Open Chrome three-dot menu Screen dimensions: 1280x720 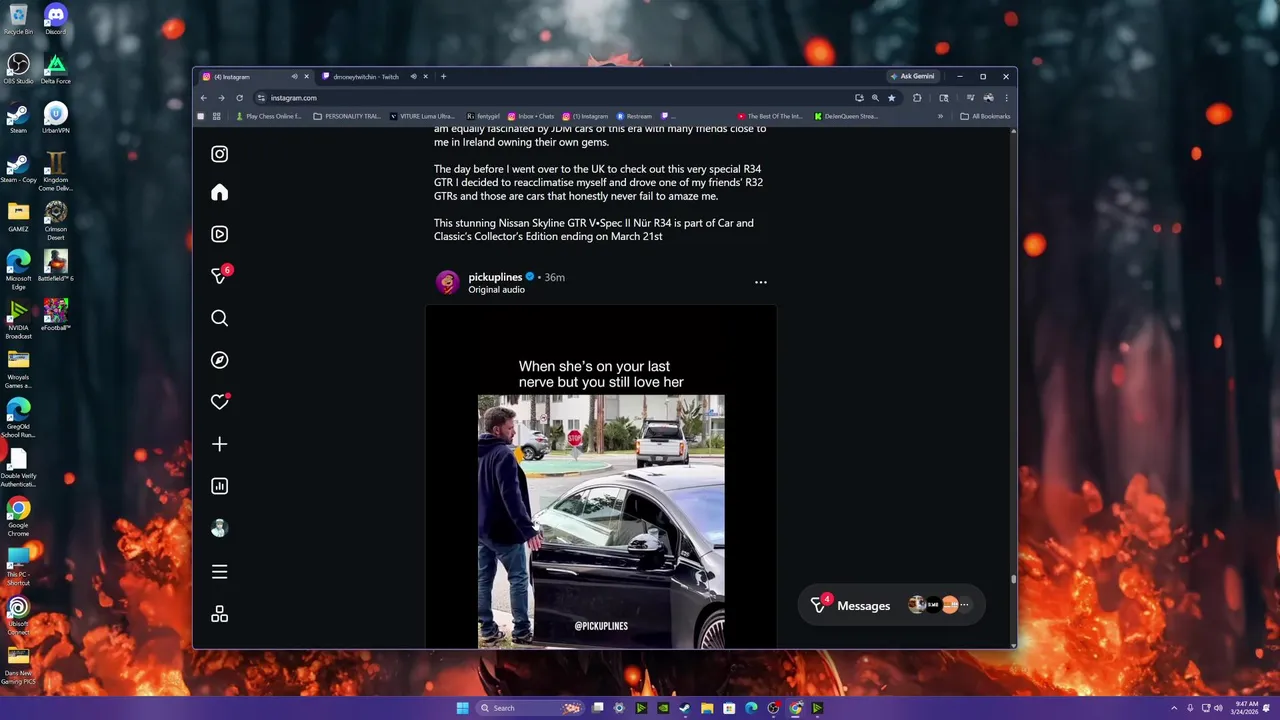point(1006,98)
